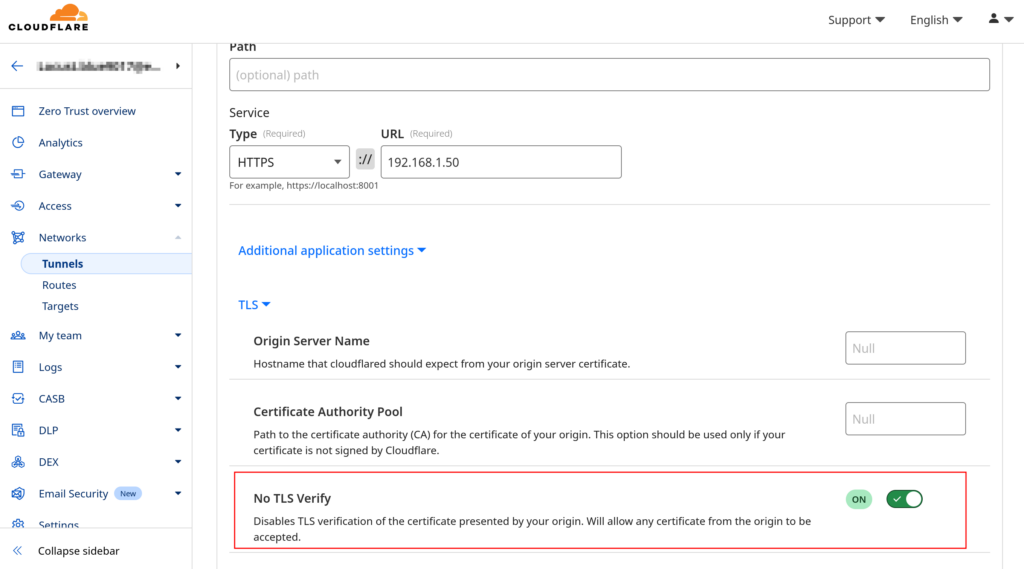Click the DLP icon in sidebar

click(18, 430)
